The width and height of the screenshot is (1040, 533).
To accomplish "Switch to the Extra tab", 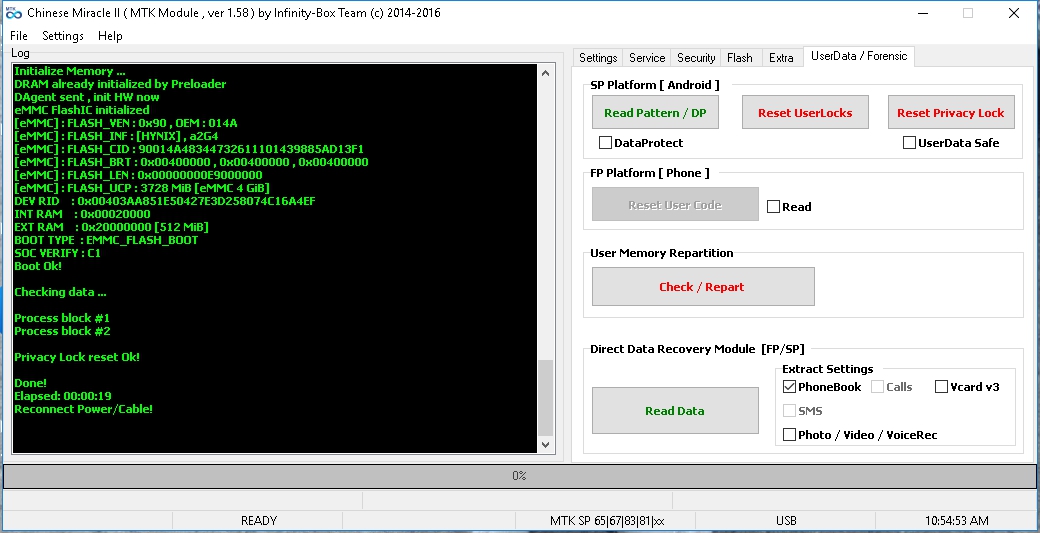I will (781, 58).
